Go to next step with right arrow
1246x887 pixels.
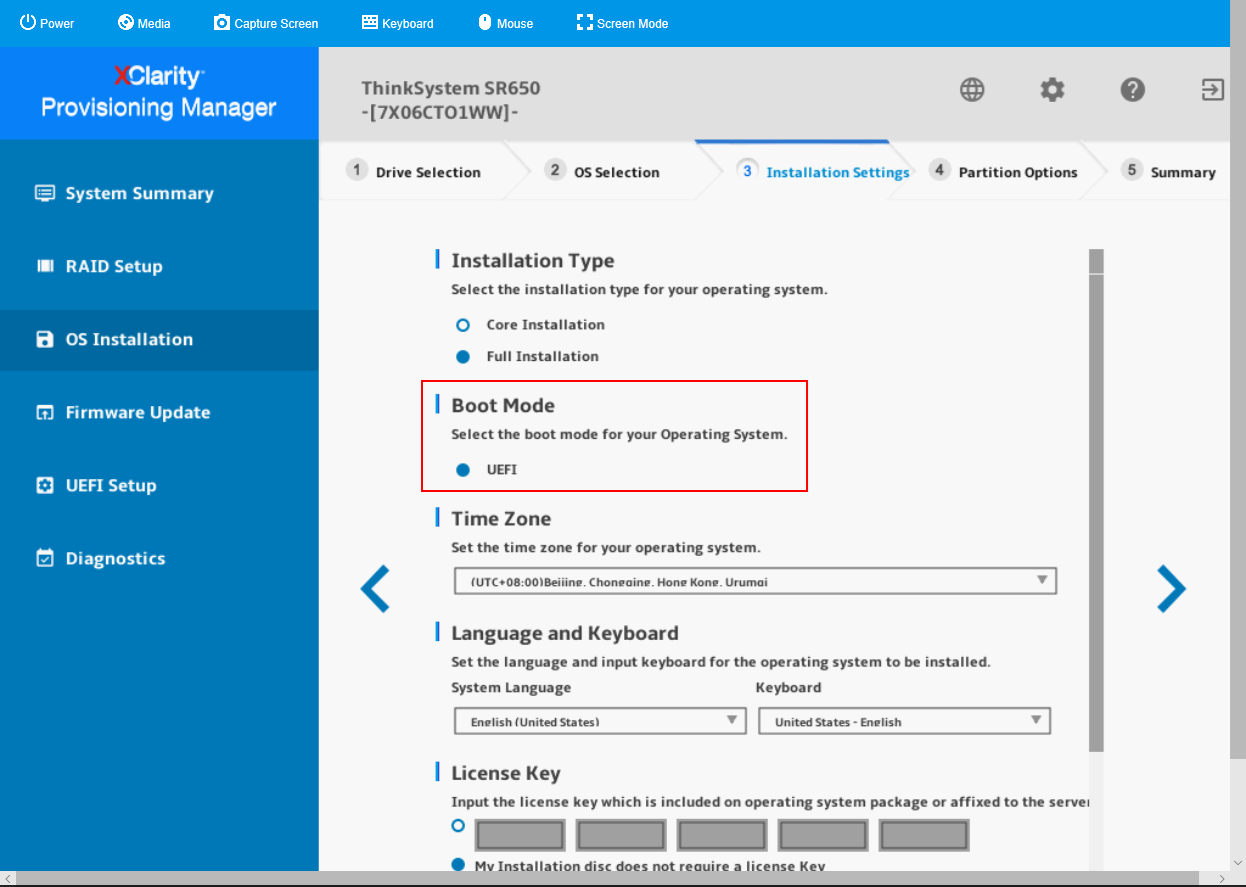click(x=1171, y=589)
